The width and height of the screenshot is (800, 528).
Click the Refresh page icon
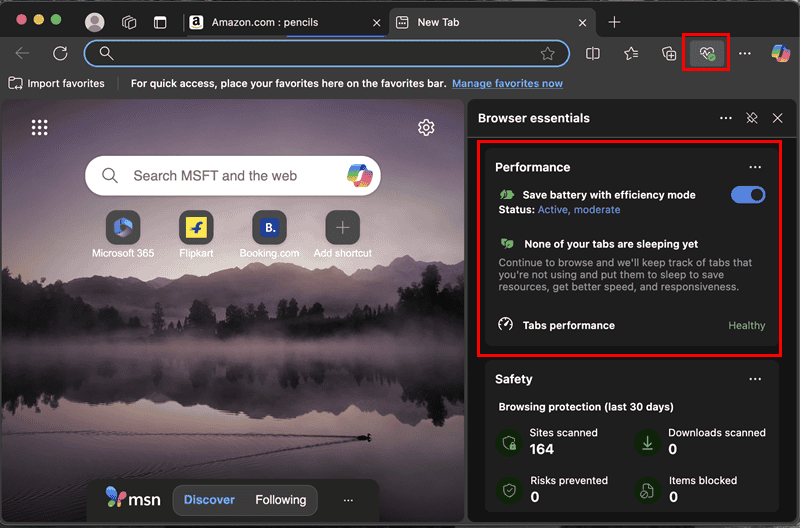click(60, 53)
